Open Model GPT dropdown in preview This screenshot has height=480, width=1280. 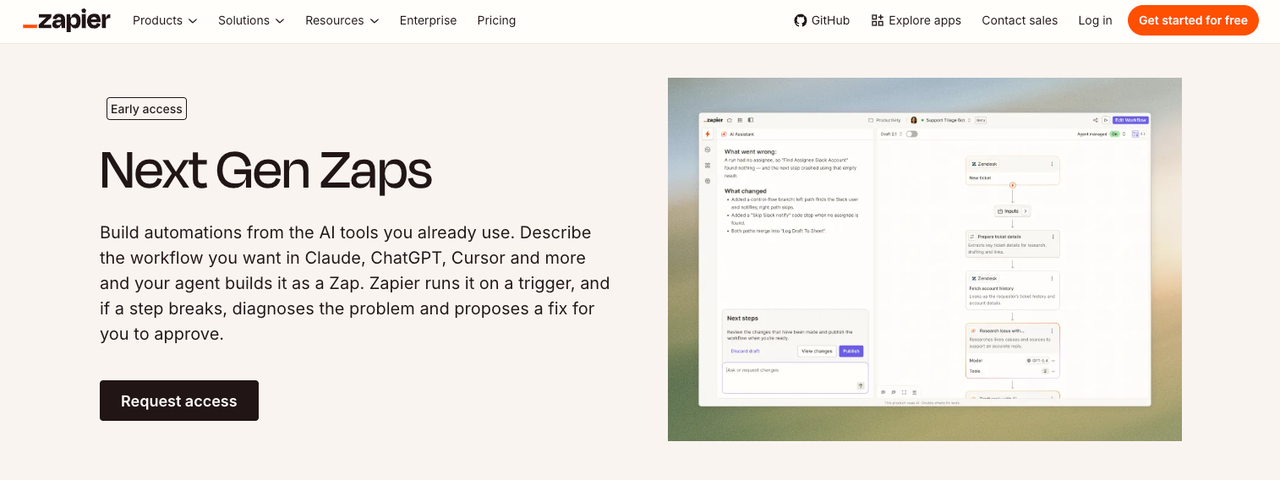(x=1040, y=360)
